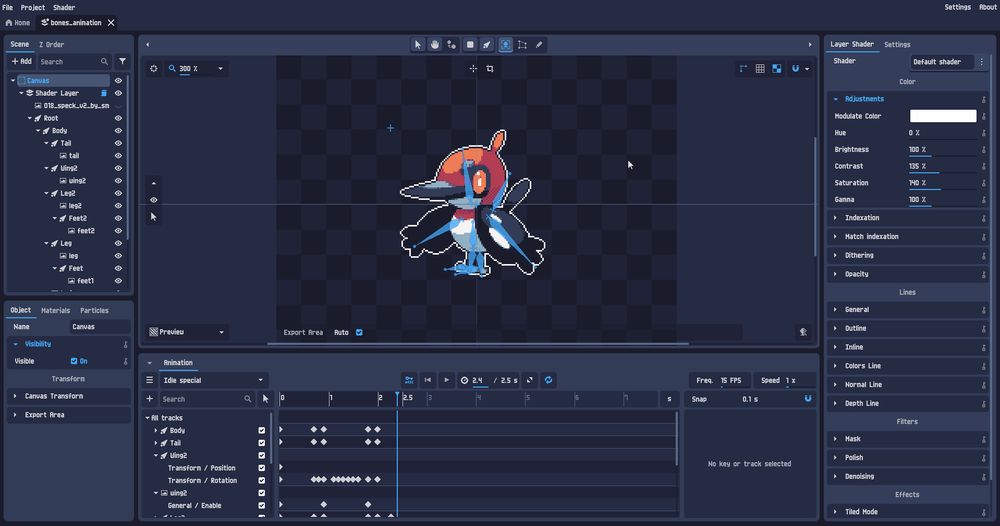Image resolution: width=1000 pixels, height=526 pixels.
Task: Click the eye icon on the canvas left sidebar
Action: click(x=154, y=200)
